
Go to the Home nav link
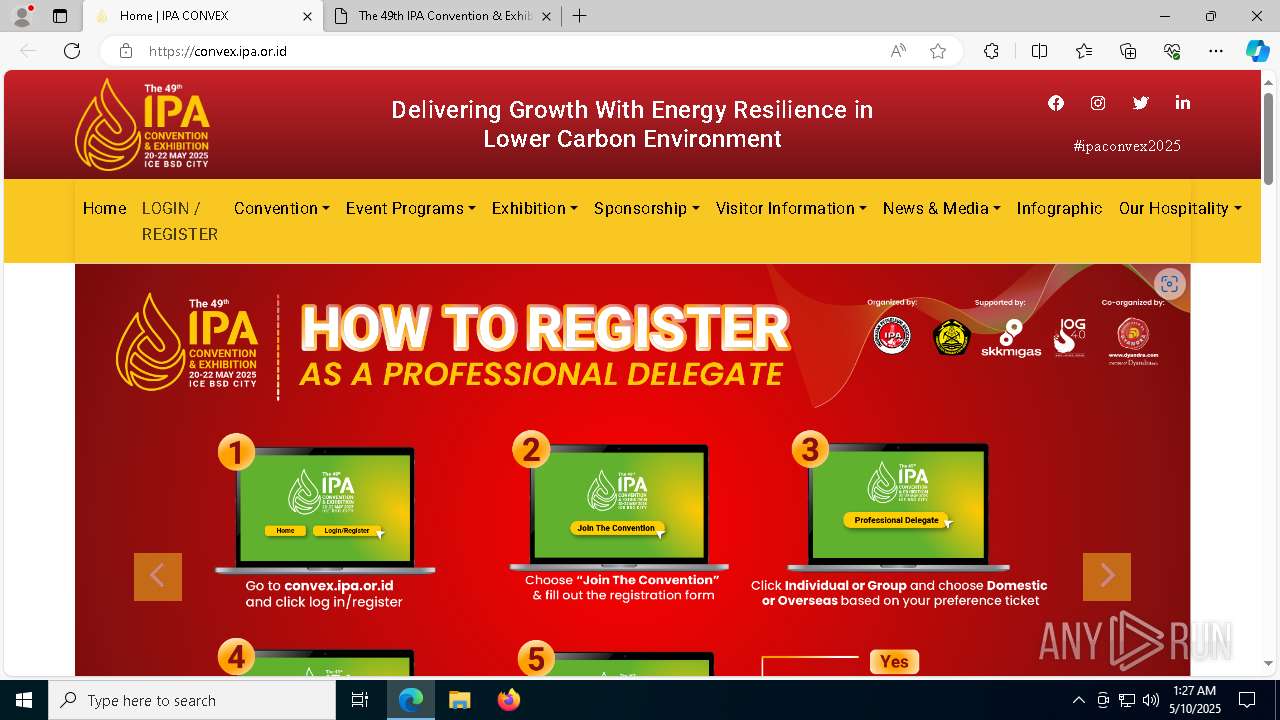tap(105, 208)
